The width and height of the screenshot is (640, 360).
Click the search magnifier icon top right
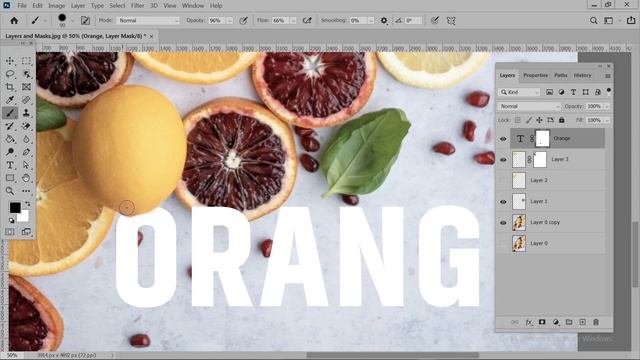[593, 20]
